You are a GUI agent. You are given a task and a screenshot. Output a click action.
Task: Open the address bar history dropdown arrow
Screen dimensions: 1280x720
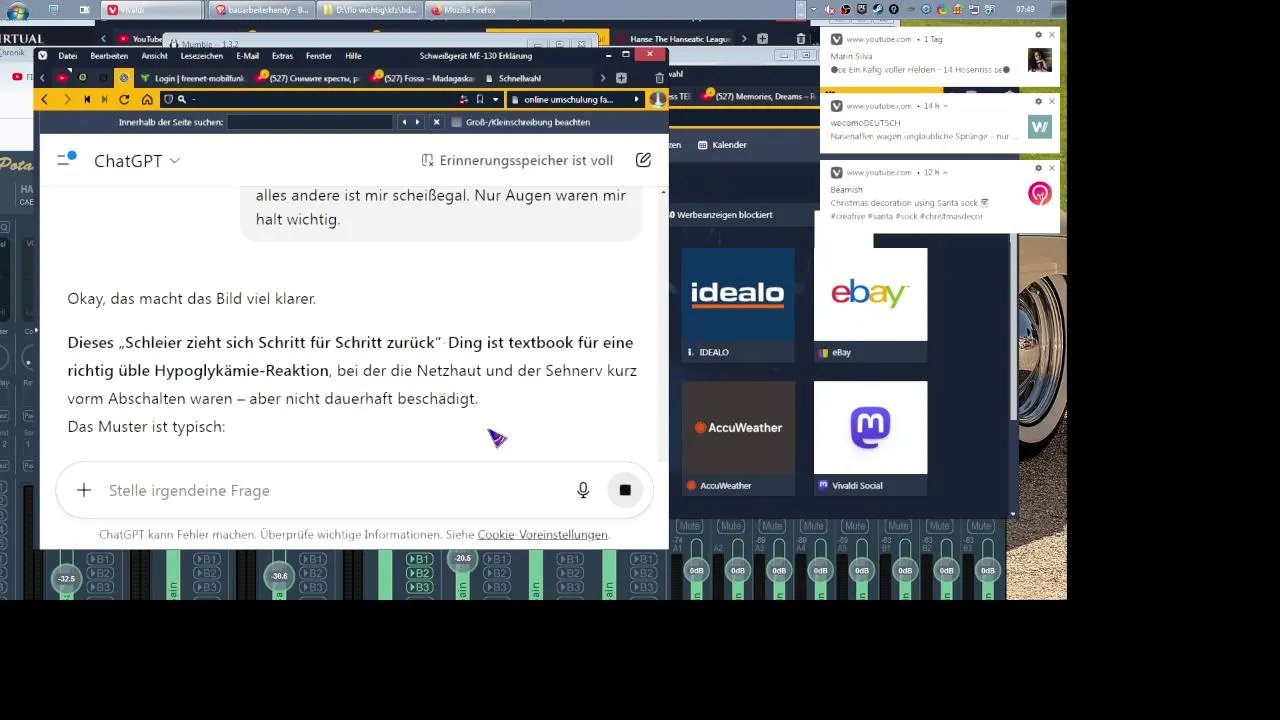point(495,100)
